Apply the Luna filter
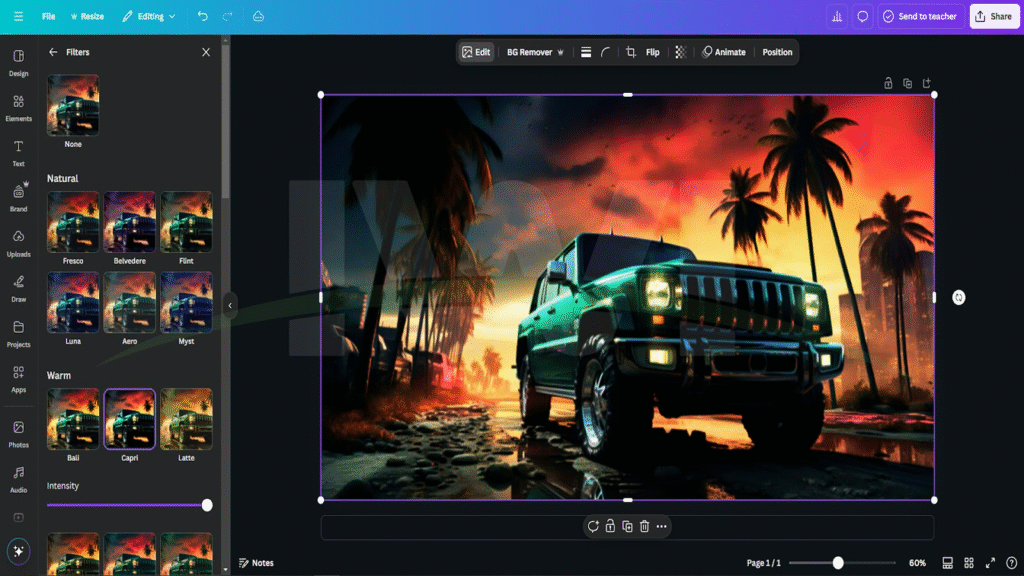Viewport: 1024px width, 576px height. [x=72, y=302]
